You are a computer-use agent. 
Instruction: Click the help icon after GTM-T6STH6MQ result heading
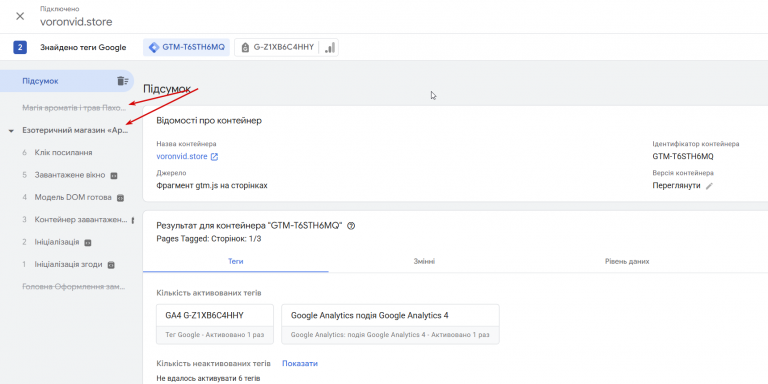(351, 226)
